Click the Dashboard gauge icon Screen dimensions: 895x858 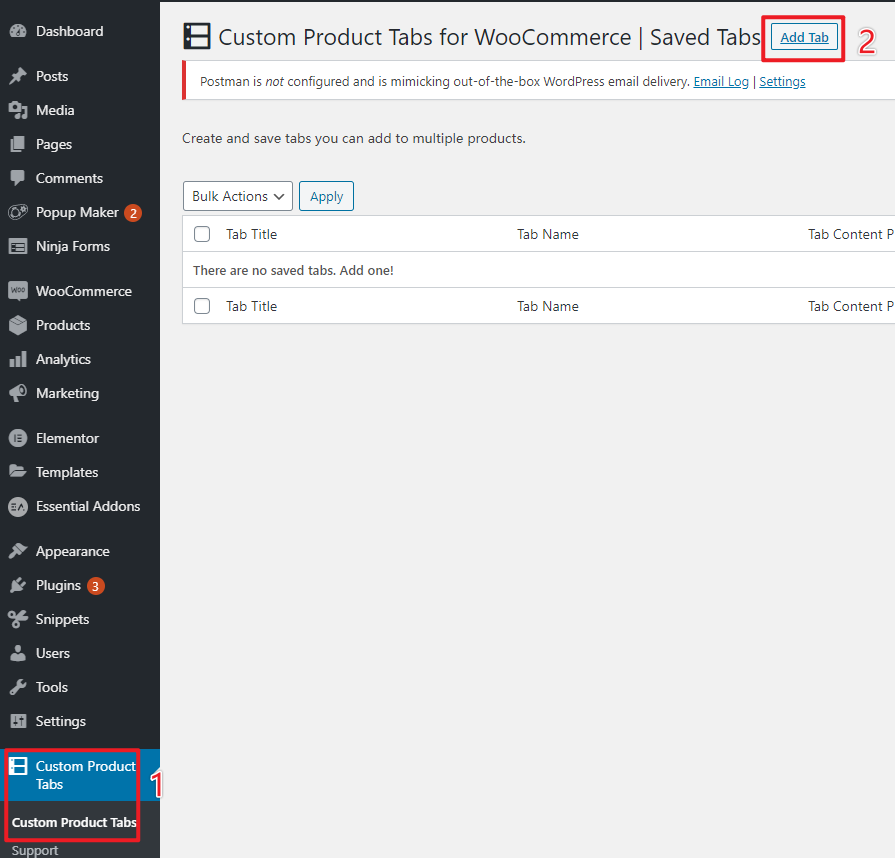click(x=18, y=31)
